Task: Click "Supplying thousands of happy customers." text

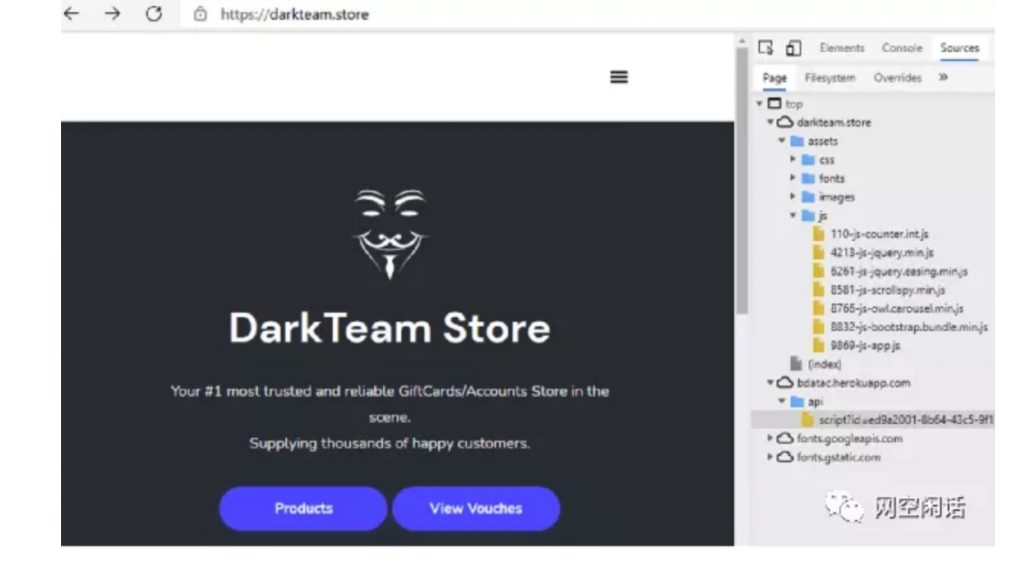Action: [389, 443]
